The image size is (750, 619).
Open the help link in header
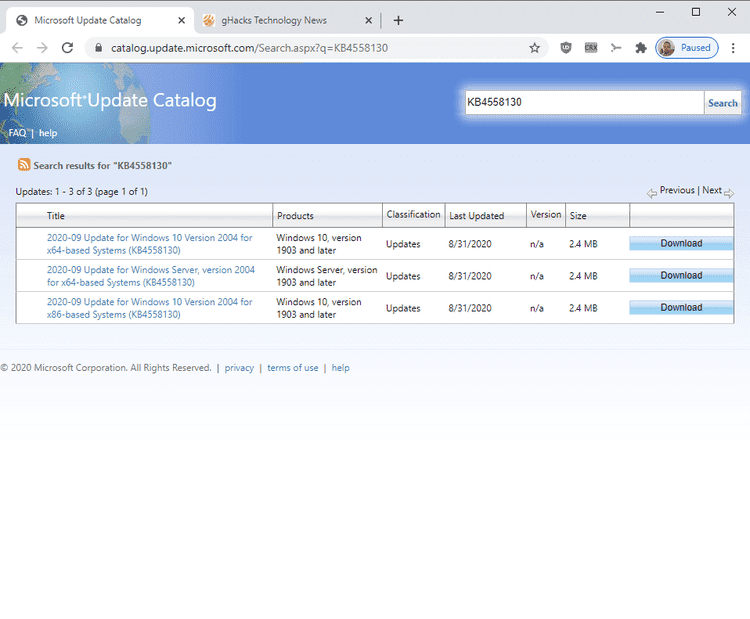[48, 133]
